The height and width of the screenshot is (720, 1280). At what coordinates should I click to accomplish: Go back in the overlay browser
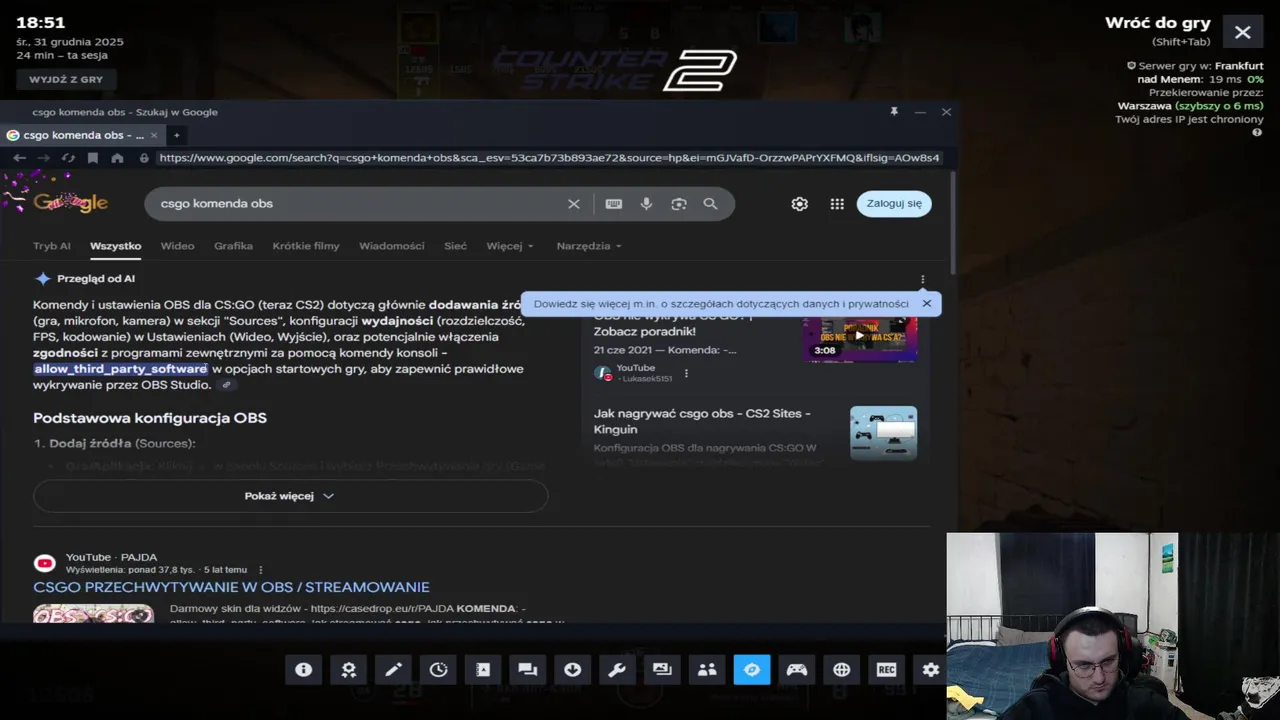(x=20, y=158)
